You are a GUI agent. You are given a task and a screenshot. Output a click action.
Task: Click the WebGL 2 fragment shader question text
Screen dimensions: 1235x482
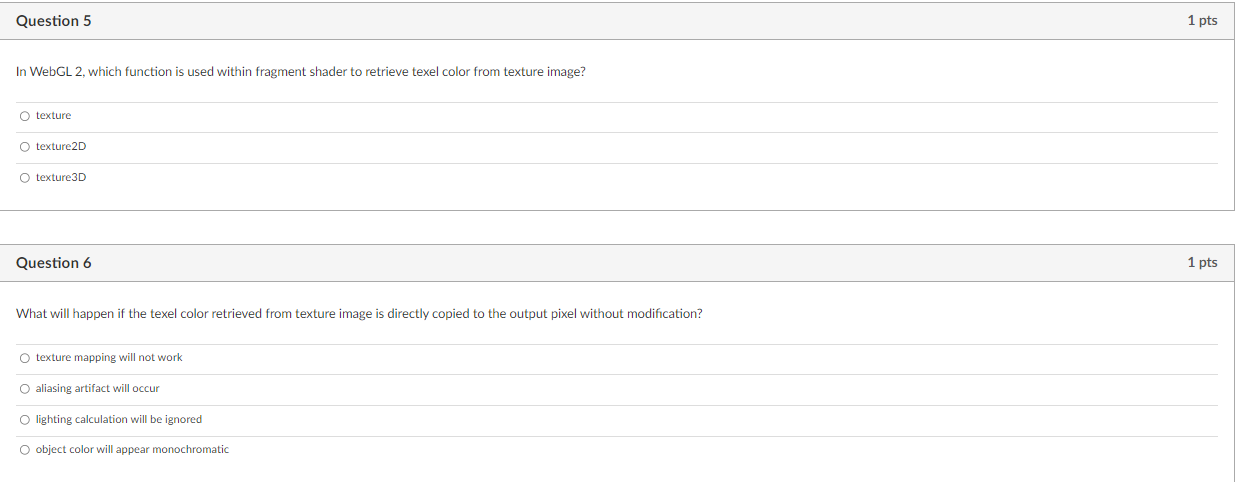tap(300, 72)
